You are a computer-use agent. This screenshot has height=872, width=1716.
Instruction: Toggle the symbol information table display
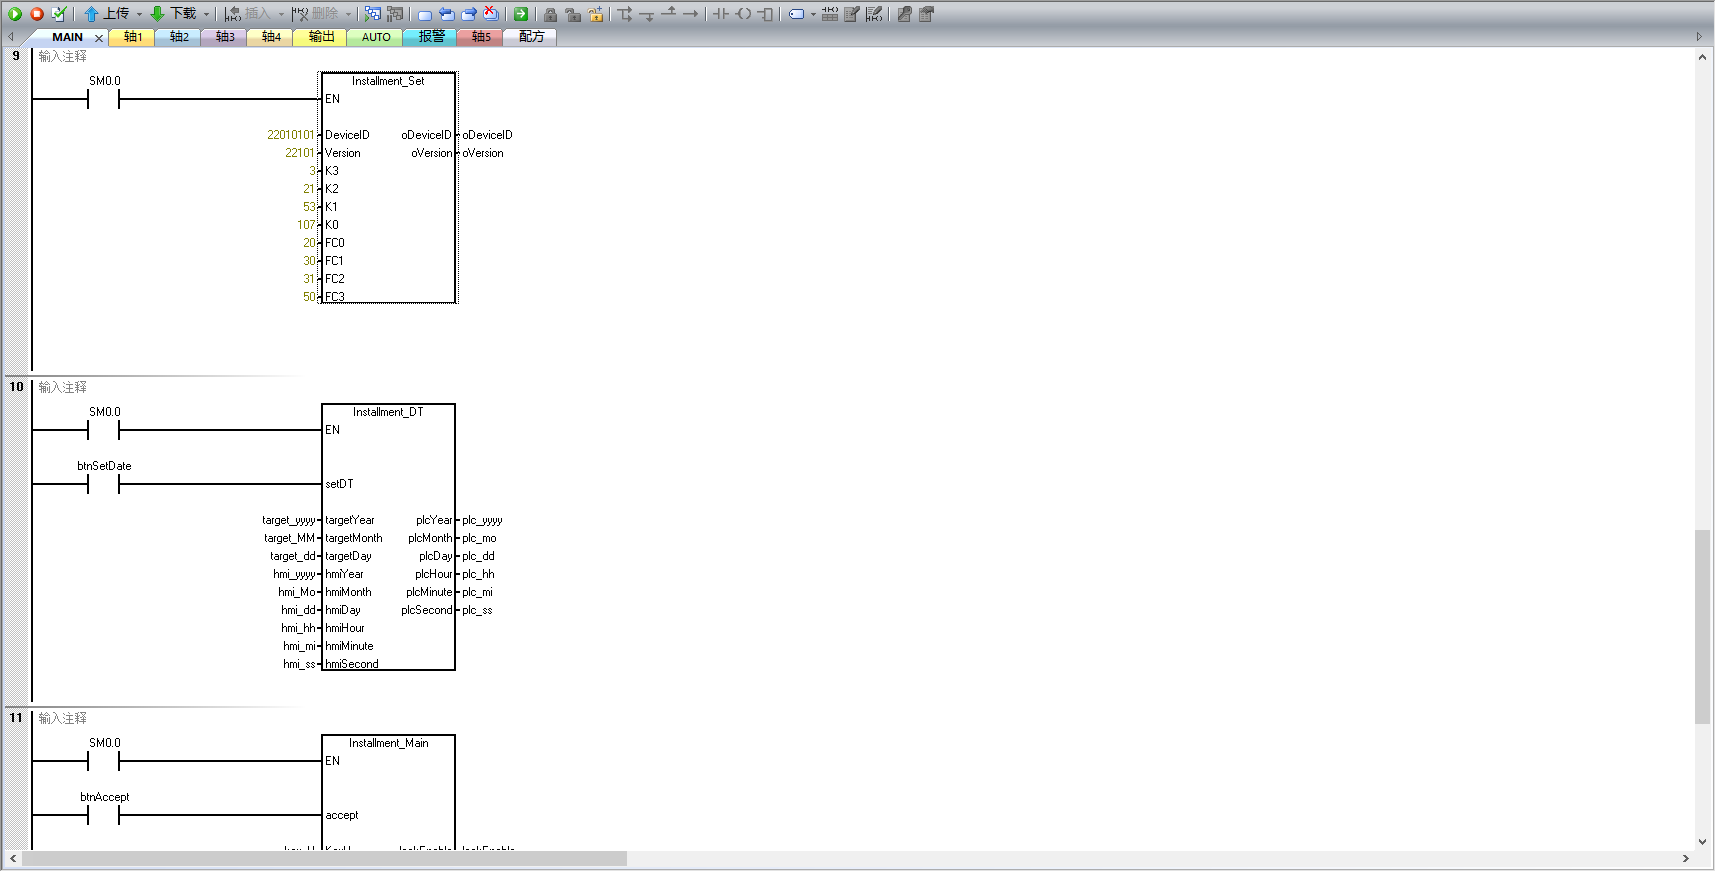pos(830,14)
